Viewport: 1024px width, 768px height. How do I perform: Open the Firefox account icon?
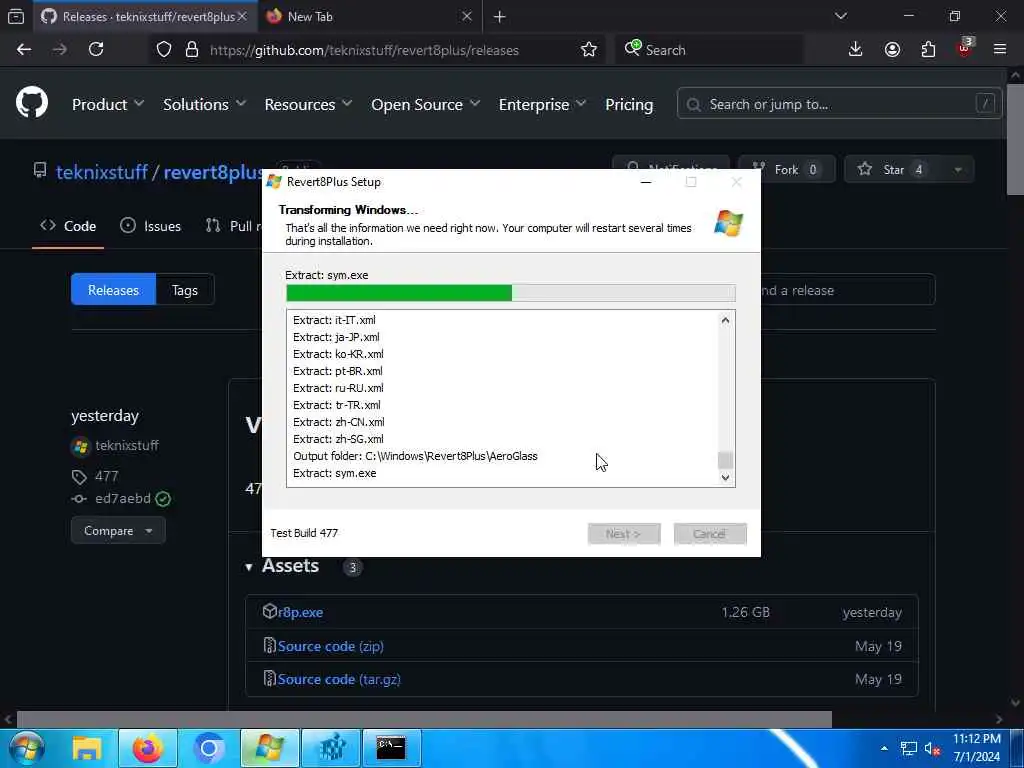(892, 50)
